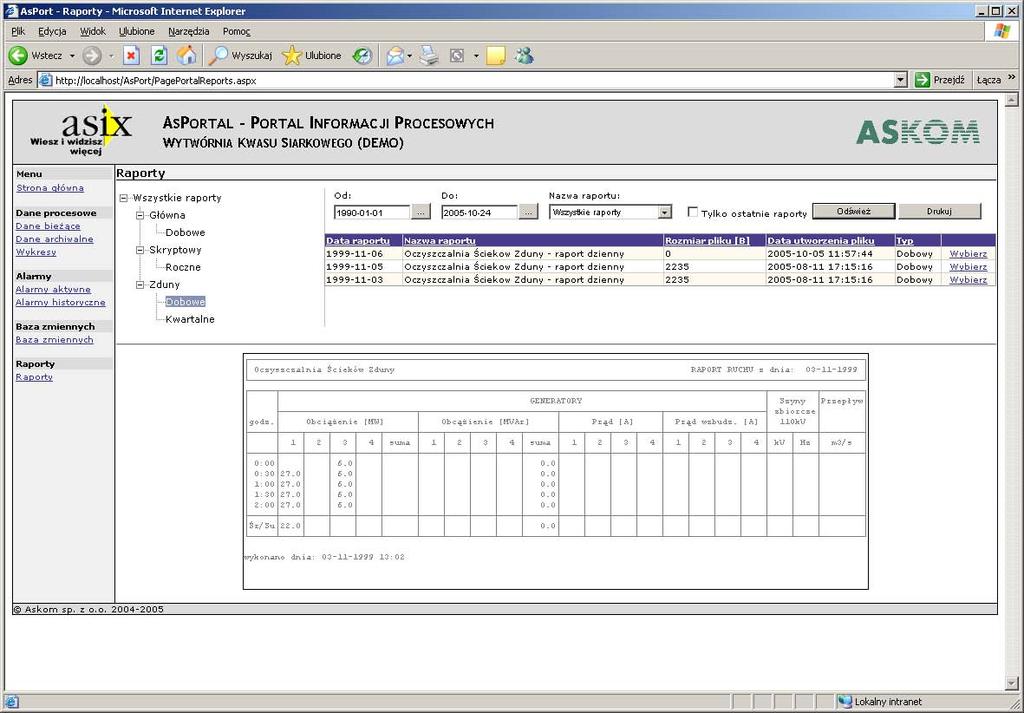Open Wykresy link
The image size is (1024, 713).
point(36,252)
